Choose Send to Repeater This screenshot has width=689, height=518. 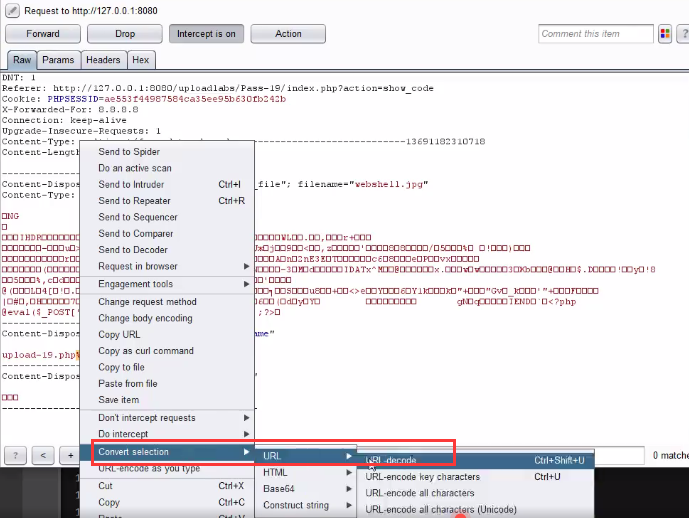point(134,201)
